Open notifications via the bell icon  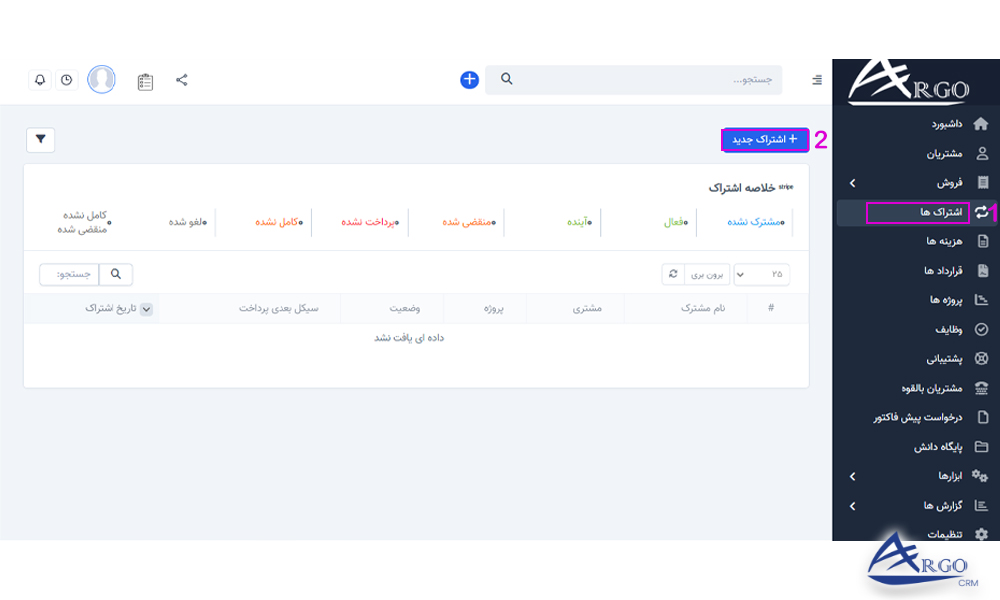tap(39, 79)
